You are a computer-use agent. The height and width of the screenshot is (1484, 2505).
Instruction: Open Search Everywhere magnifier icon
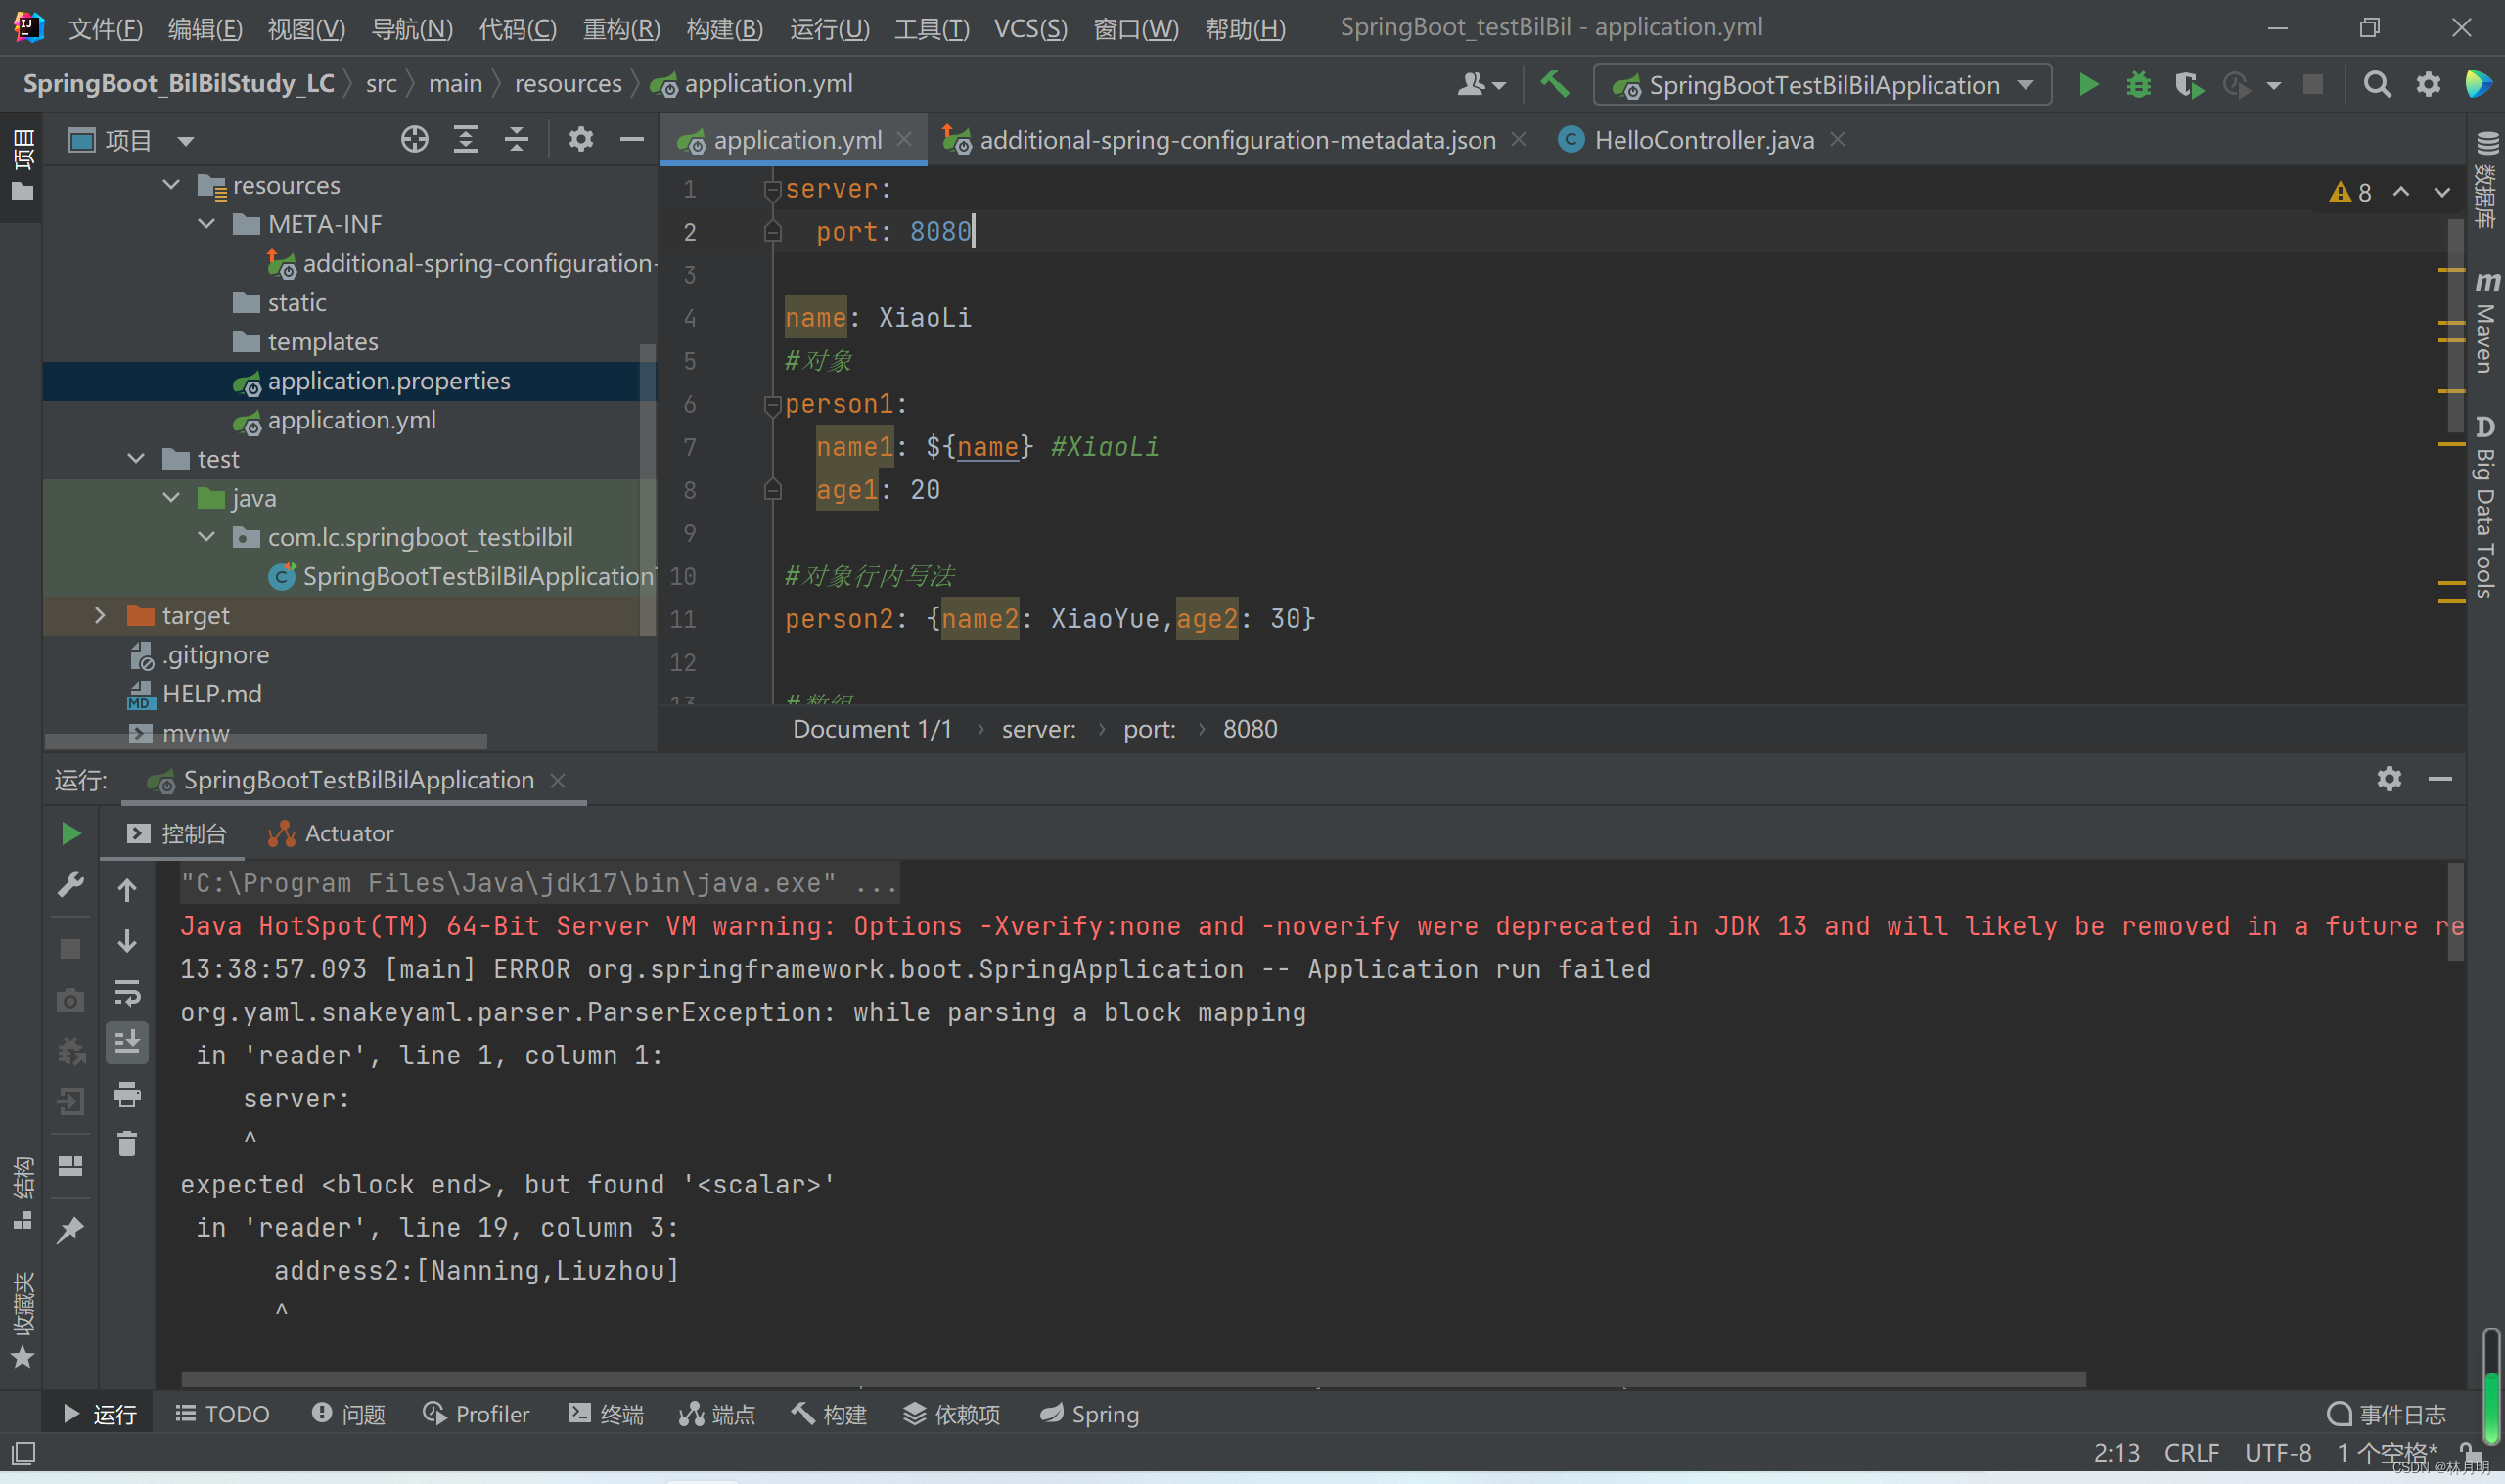(x=2377, y=85)
